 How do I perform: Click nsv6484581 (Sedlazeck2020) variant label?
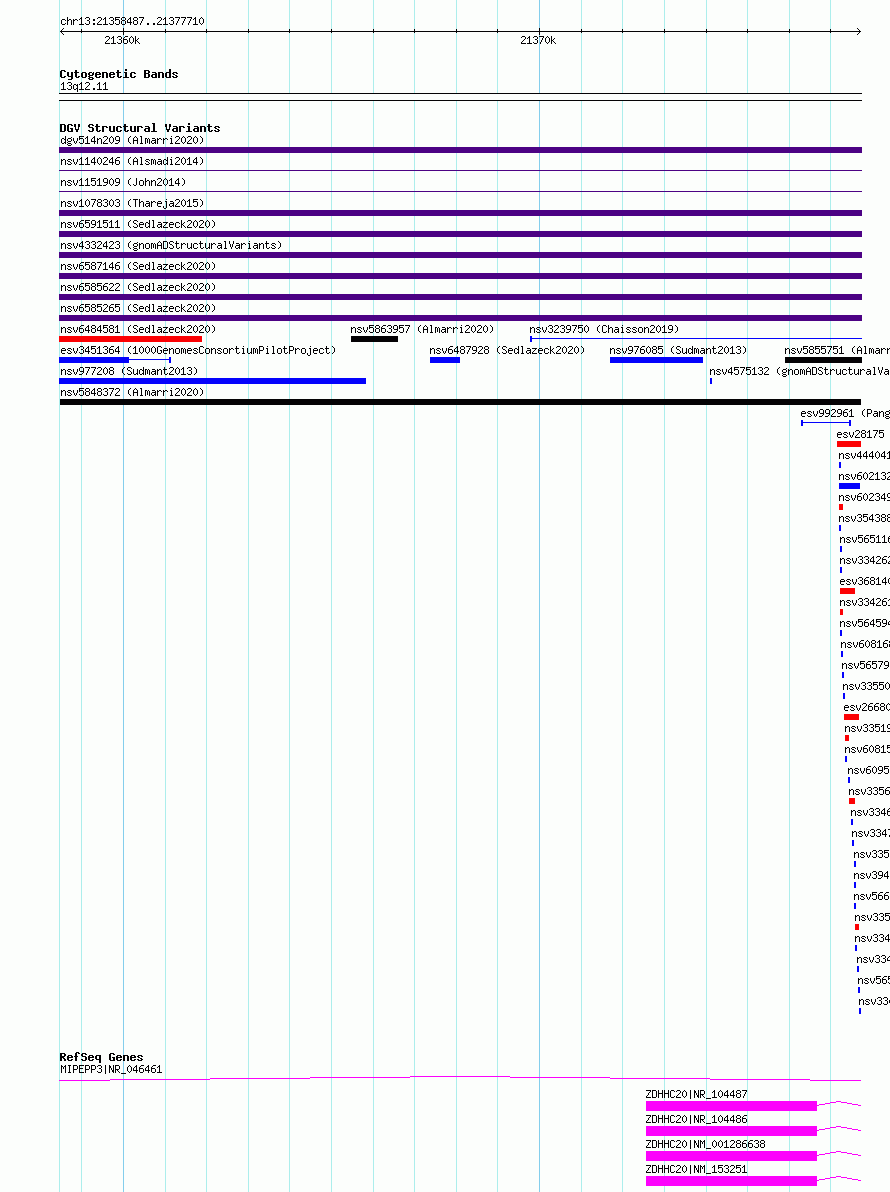click(138, 330)
